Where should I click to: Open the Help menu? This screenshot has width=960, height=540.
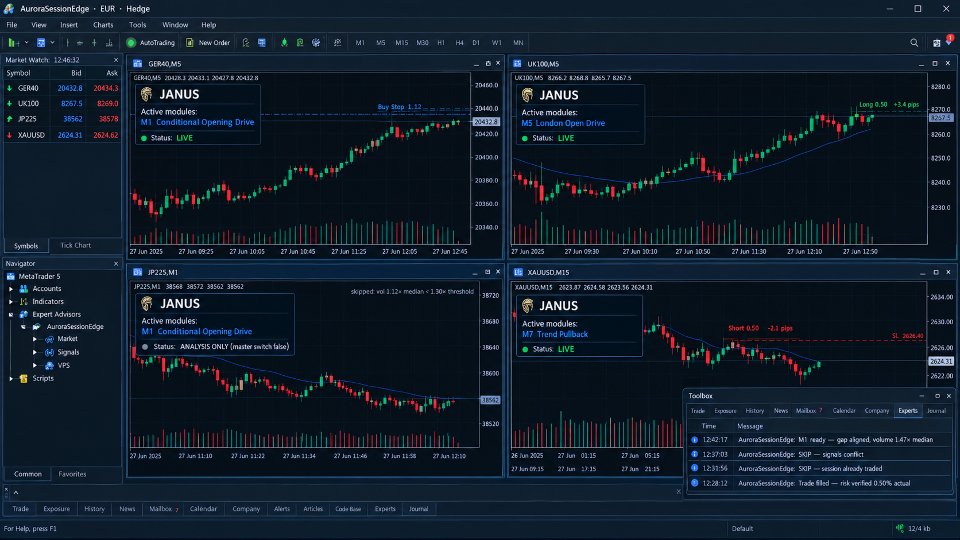click(208, 25)
